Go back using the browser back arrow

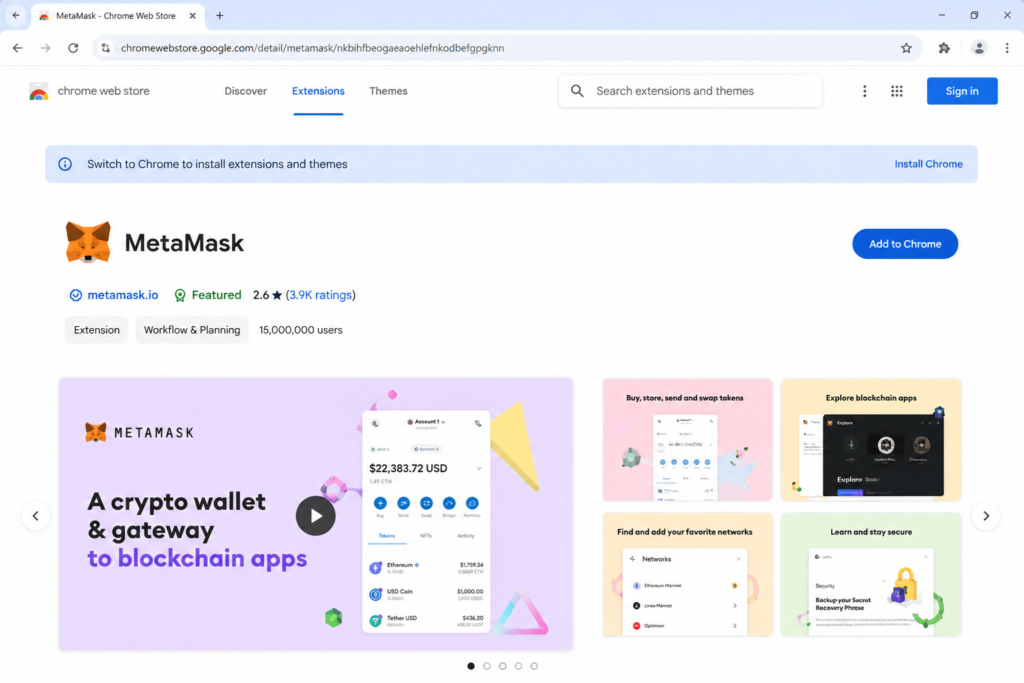point(18,48)
